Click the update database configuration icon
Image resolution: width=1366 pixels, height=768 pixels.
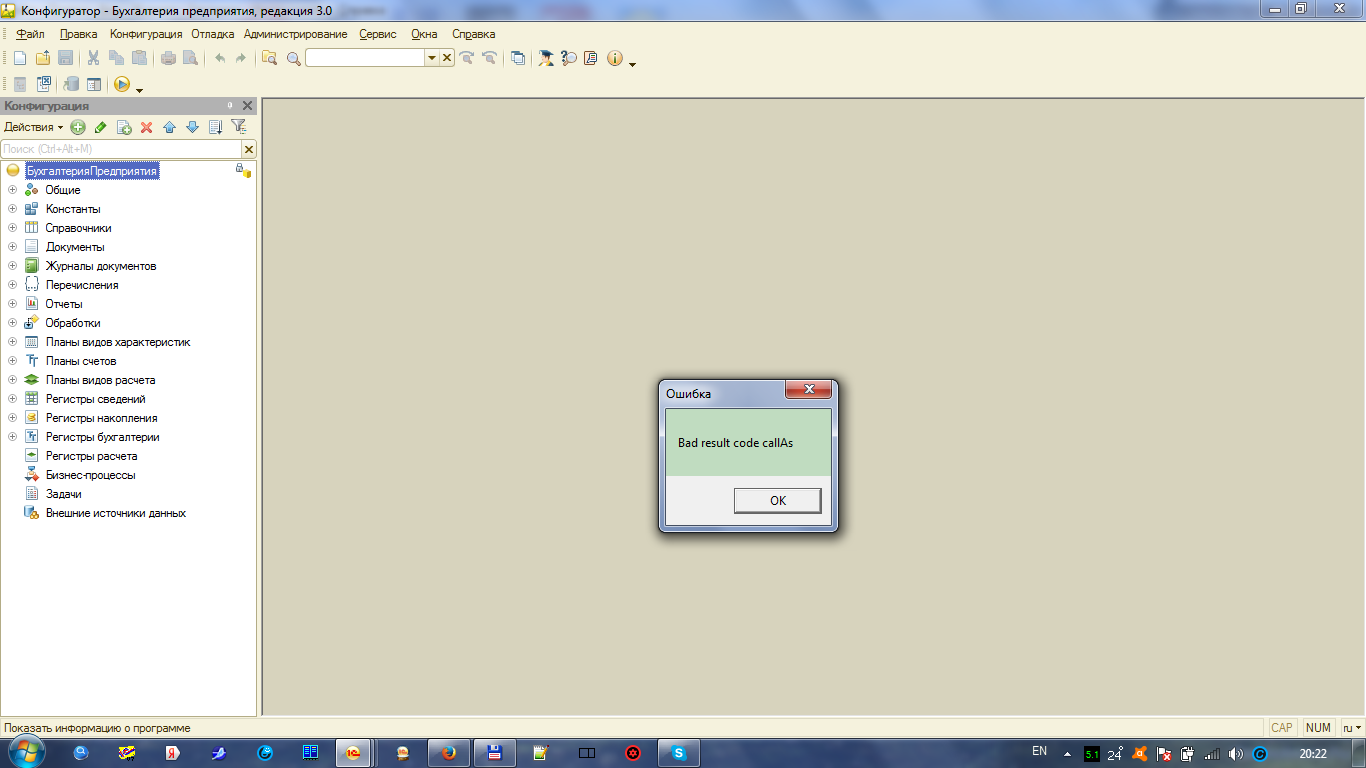(71, 84)
